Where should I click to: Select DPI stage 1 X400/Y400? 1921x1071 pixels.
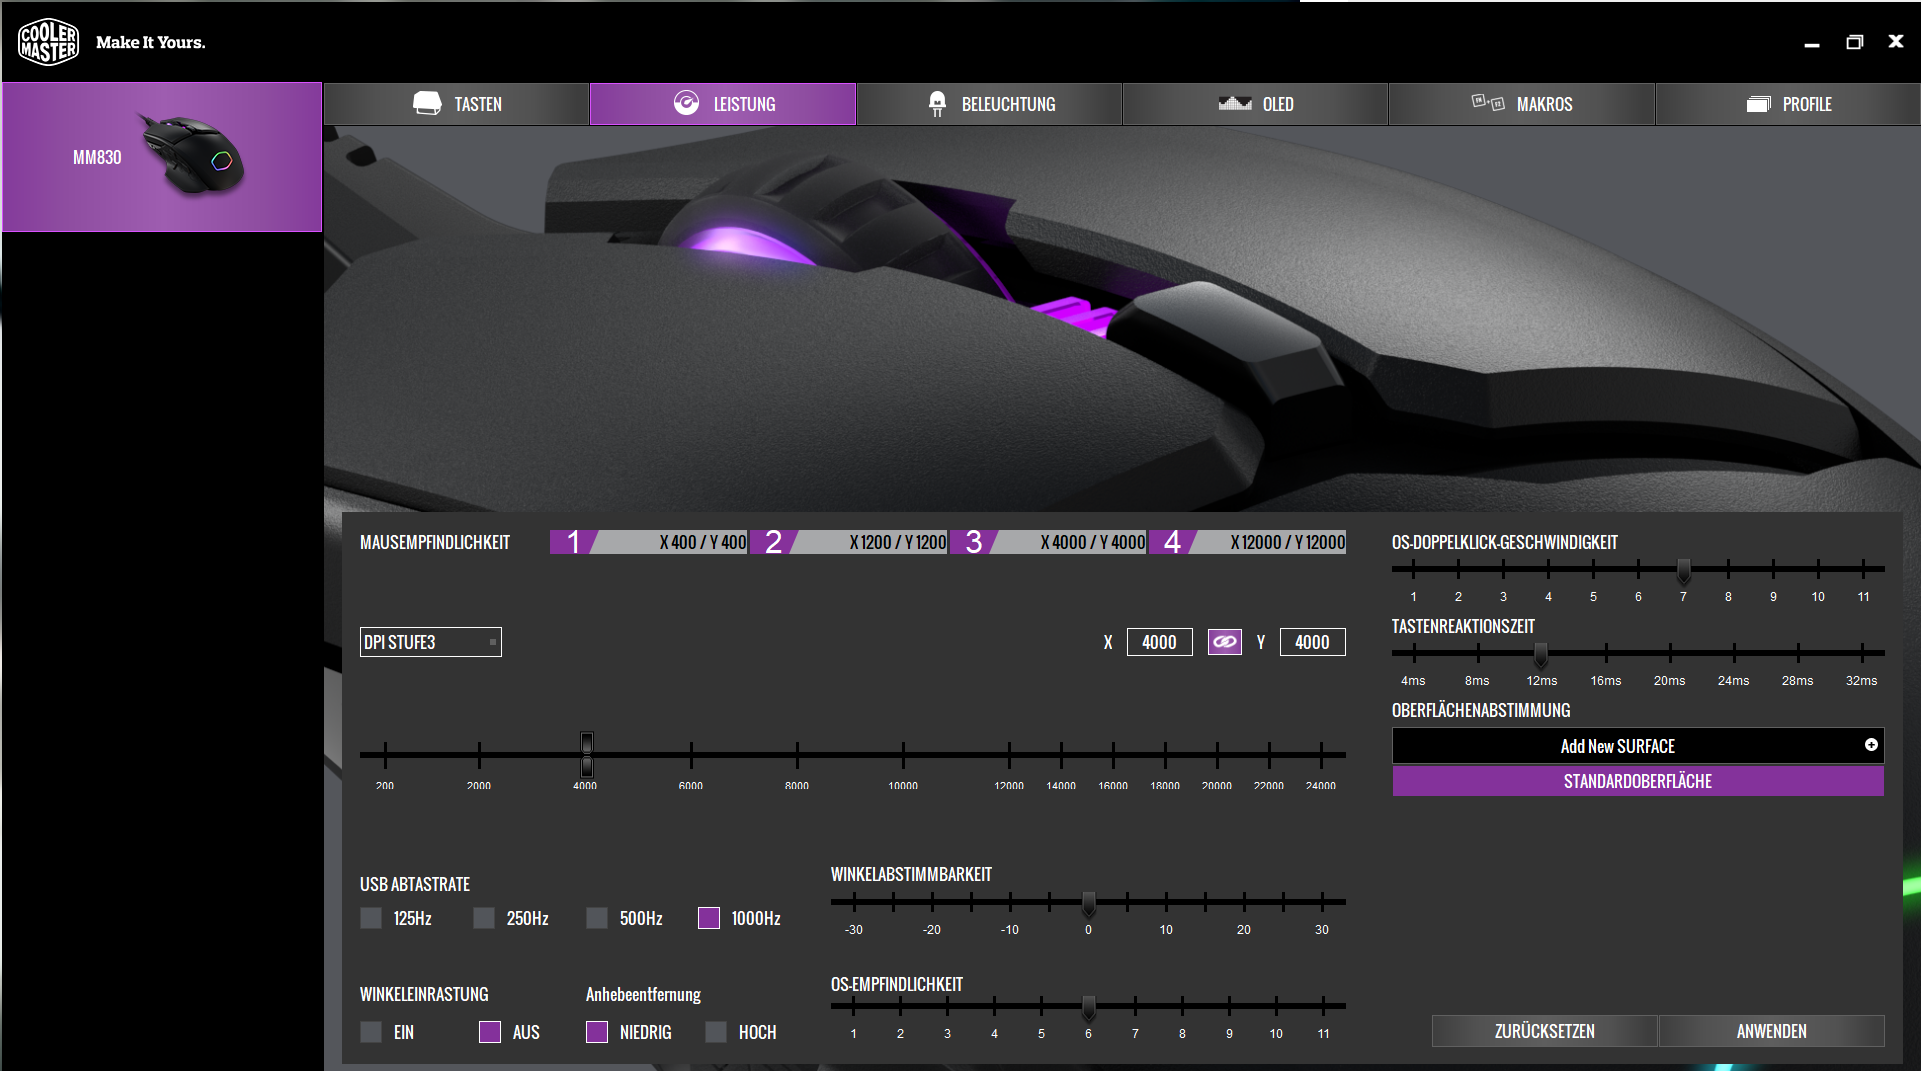tap(649, 542)
